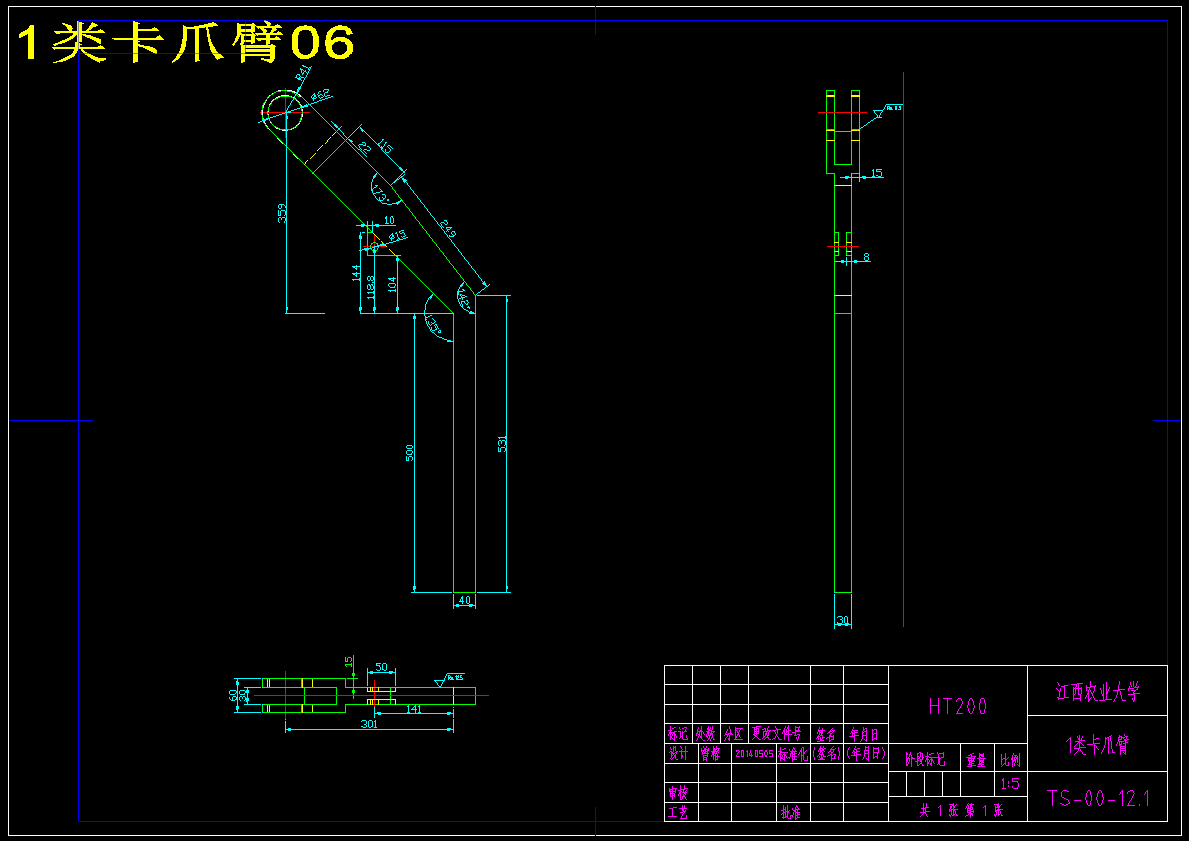Click the "分区" column header
Viewport: 1189px width, 841px height.
pos(733,733)
